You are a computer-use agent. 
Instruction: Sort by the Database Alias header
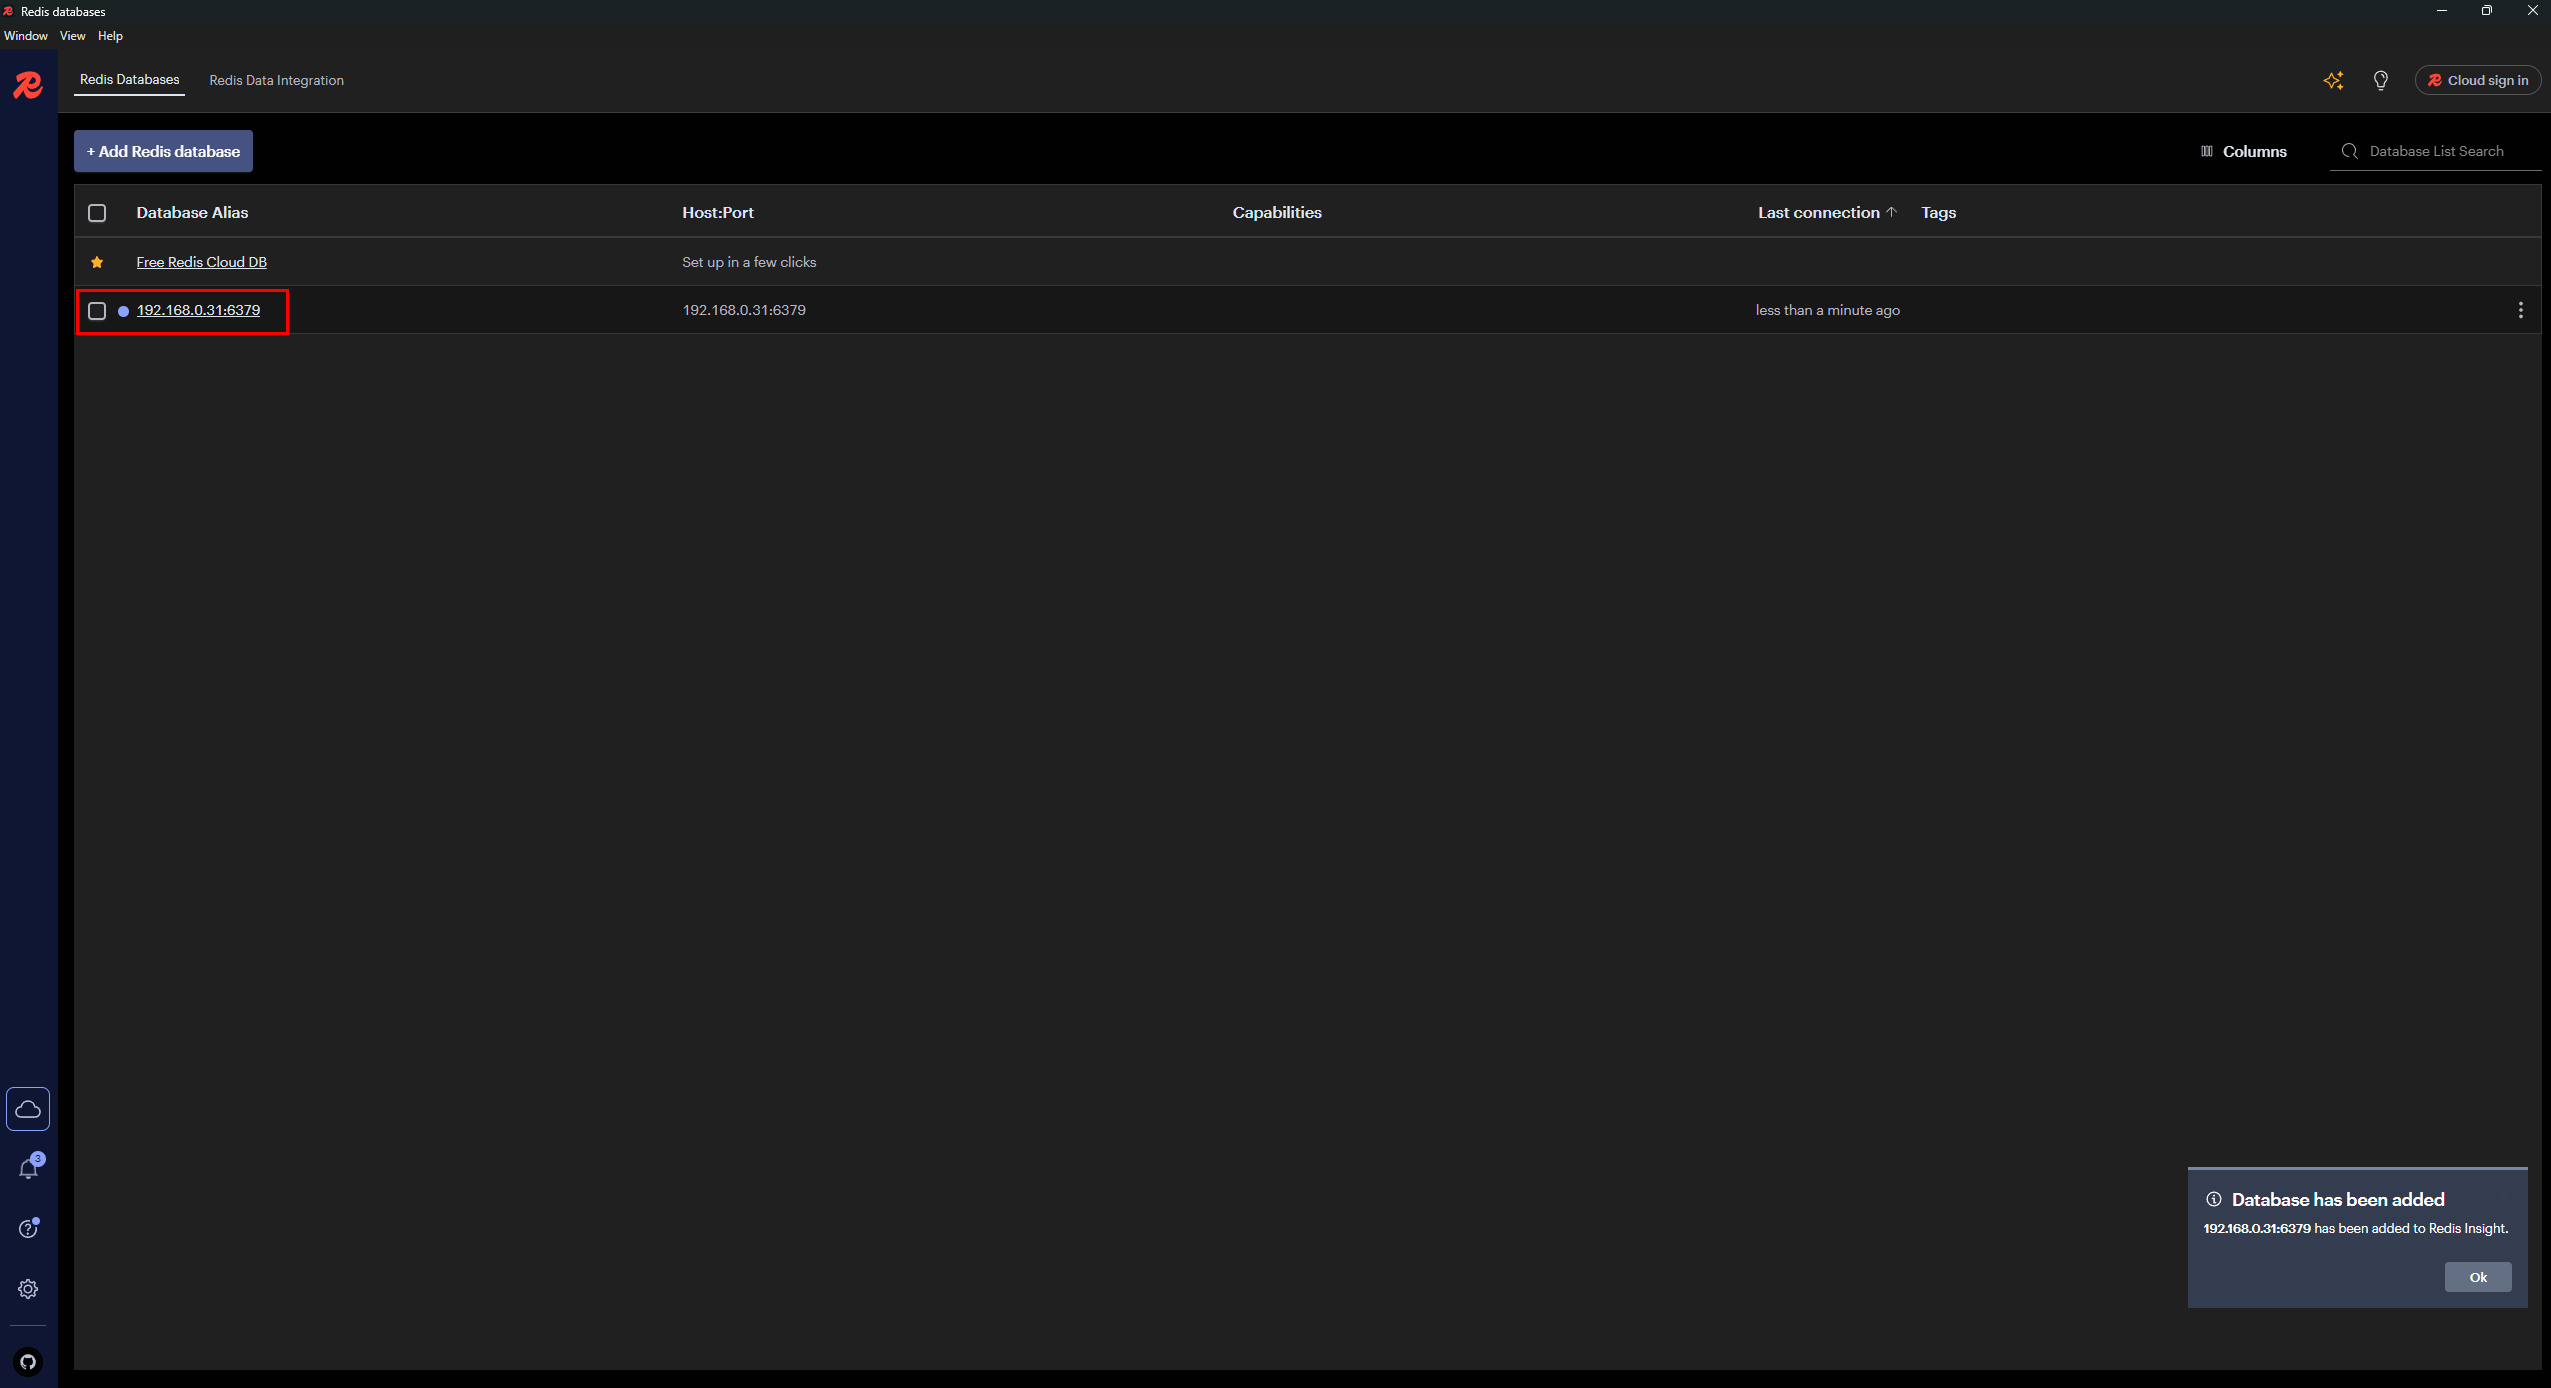click(x=192, y=212)
